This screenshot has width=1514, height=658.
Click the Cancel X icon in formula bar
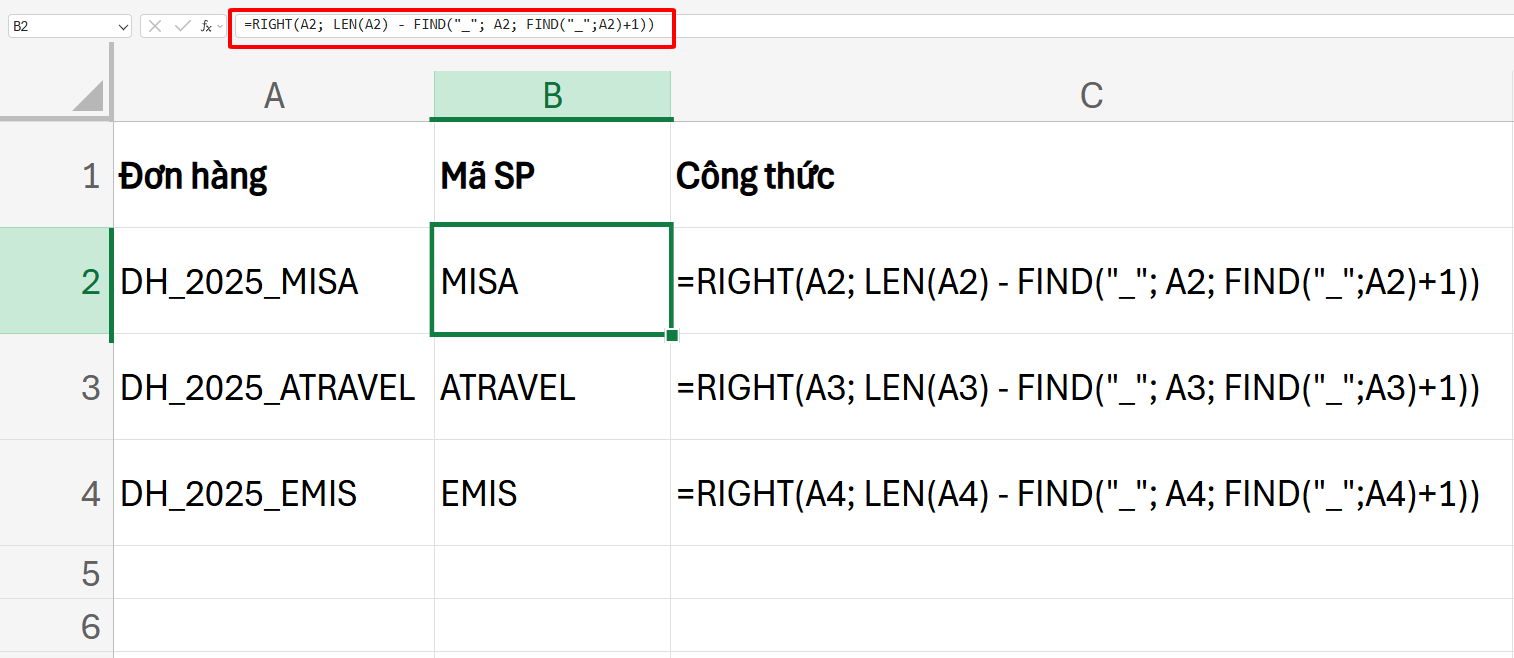155,26
